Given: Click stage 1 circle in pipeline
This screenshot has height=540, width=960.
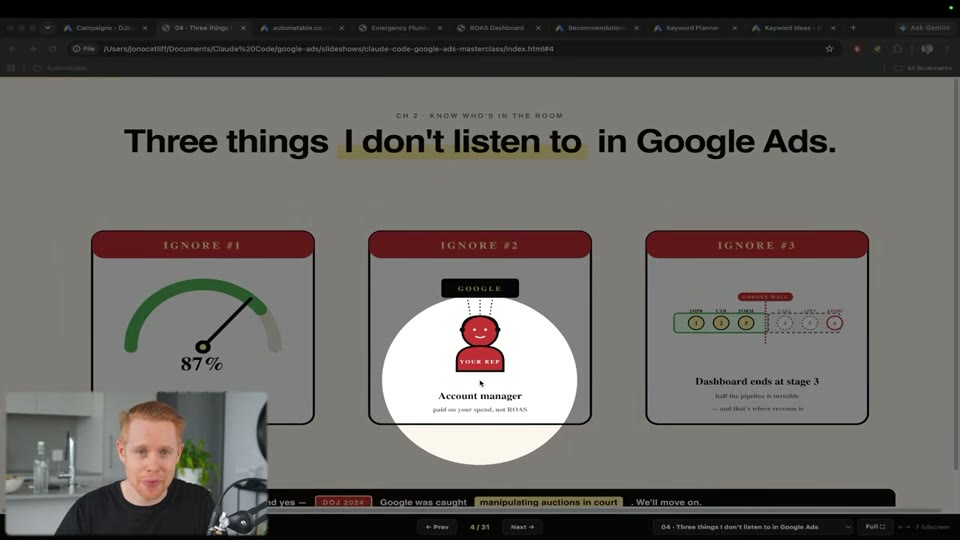Looking at the screenshot, I should click(x=696, y=323).
